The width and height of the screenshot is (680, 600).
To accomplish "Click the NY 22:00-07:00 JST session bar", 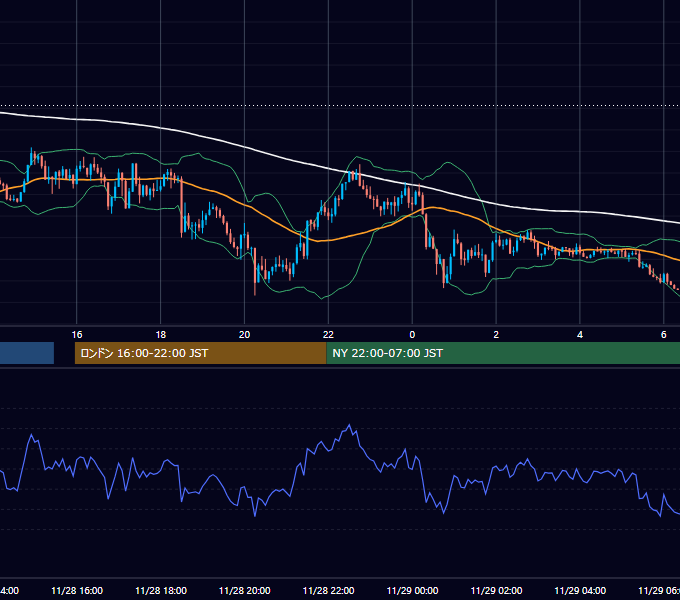I will tap(503, 353).
